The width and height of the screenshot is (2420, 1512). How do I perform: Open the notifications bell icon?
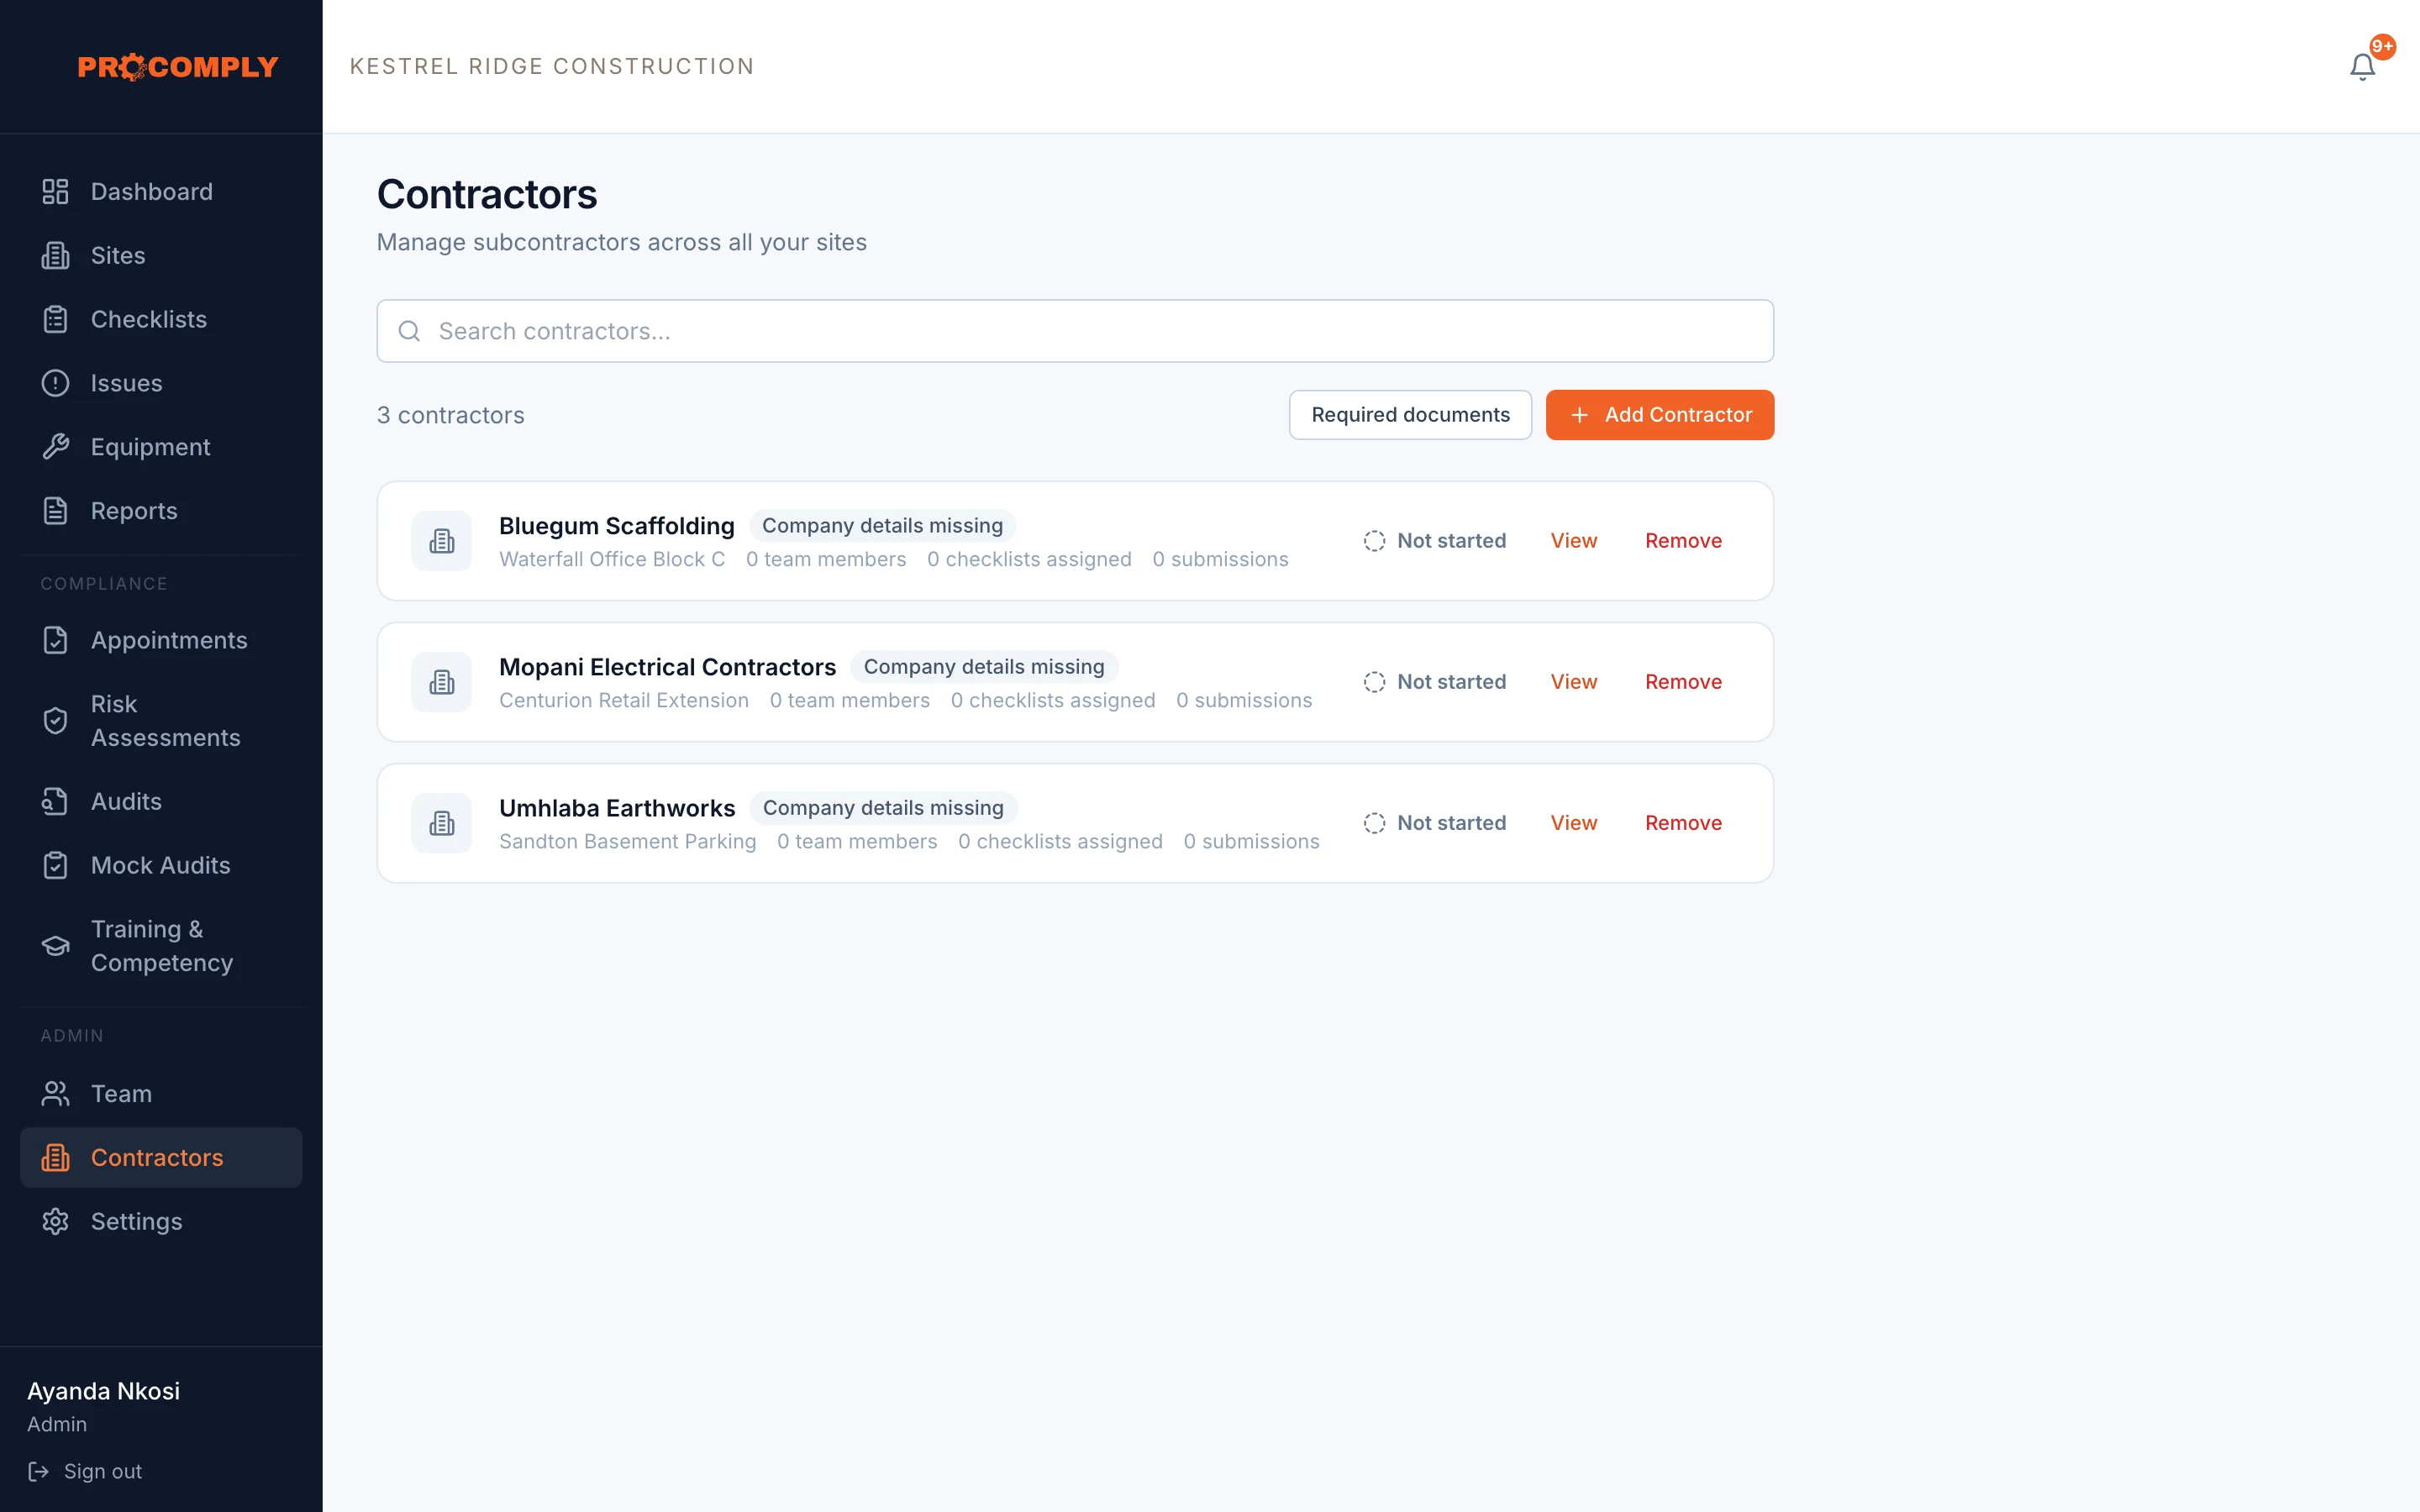pos(2362,67)
